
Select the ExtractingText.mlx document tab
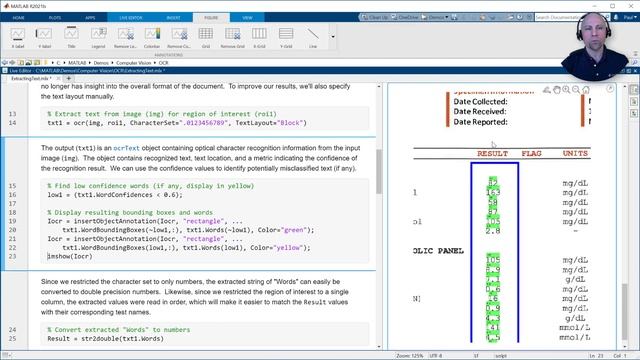coord(30,78)
